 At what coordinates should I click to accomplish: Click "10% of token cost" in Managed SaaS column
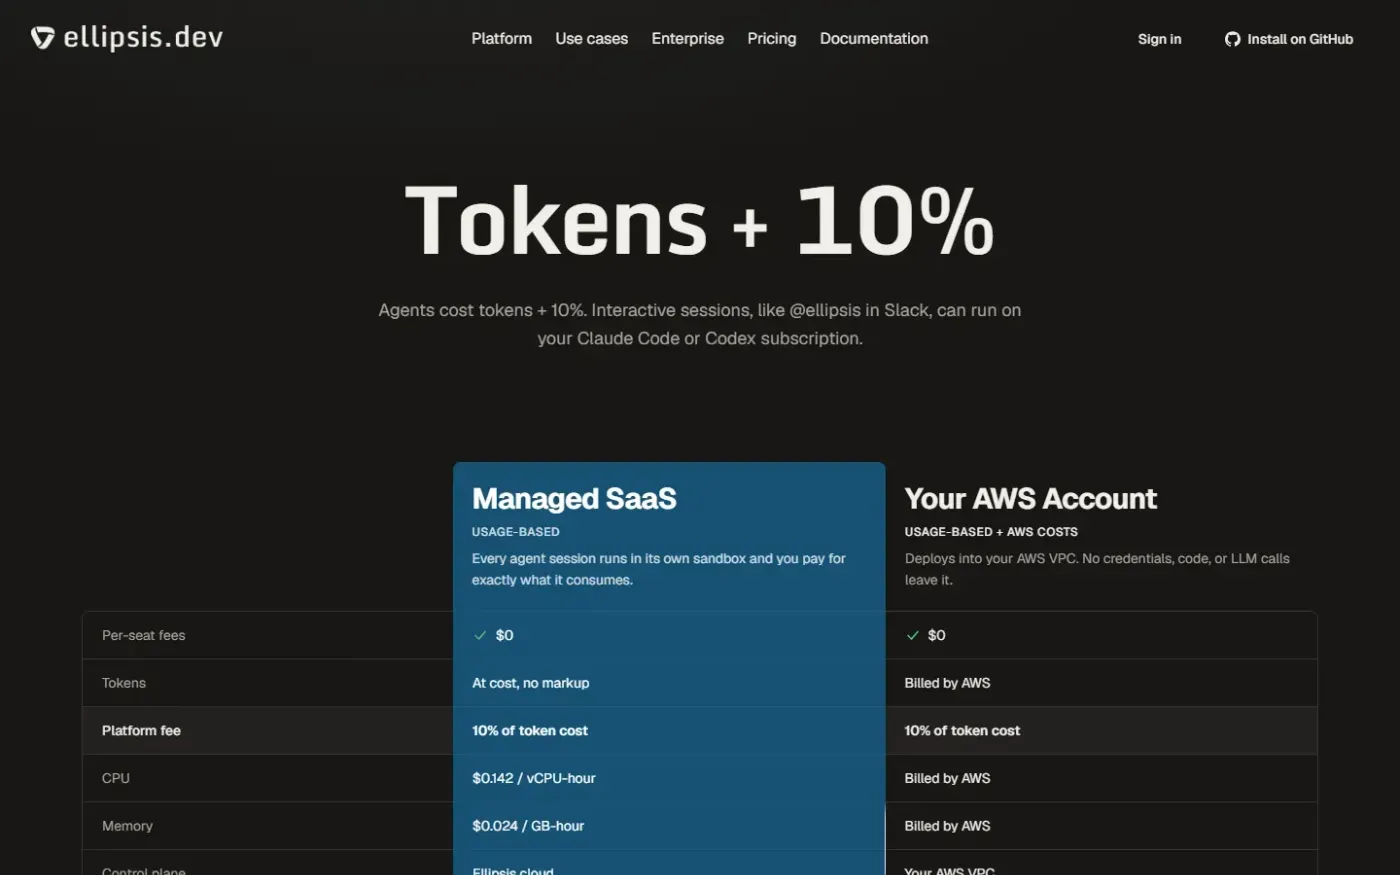click(530, 731)
